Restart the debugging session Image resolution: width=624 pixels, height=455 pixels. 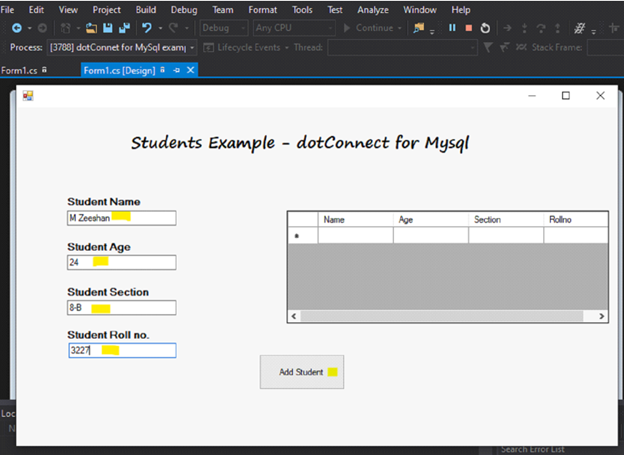point(485,28)
